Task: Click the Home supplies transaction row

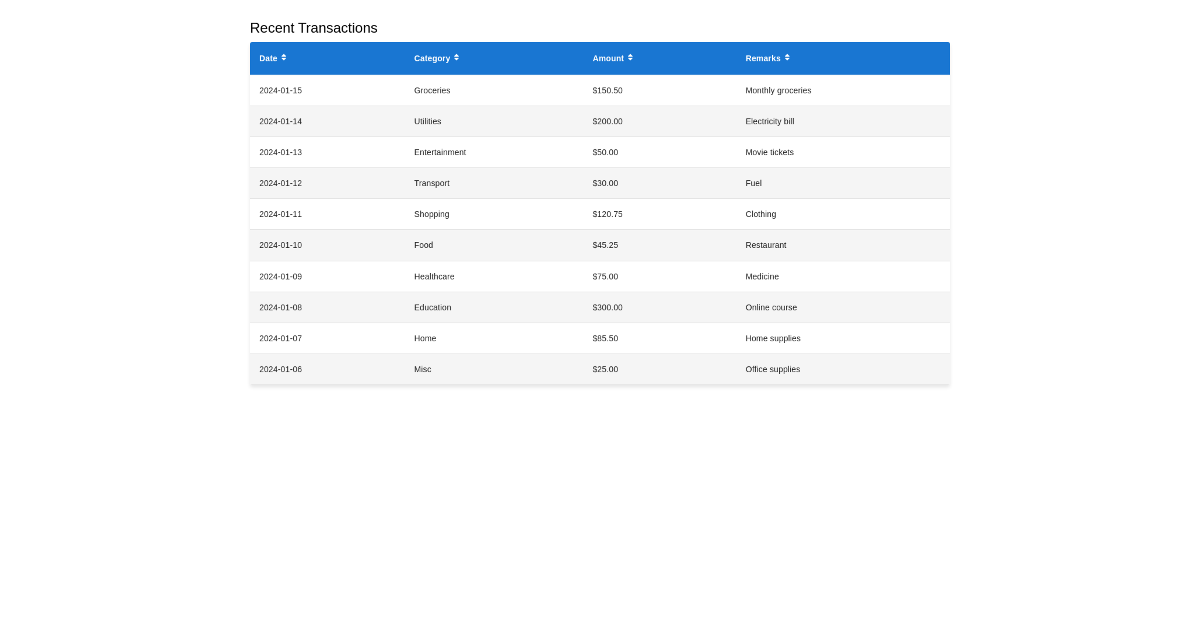Action: (x=600, y=338)
